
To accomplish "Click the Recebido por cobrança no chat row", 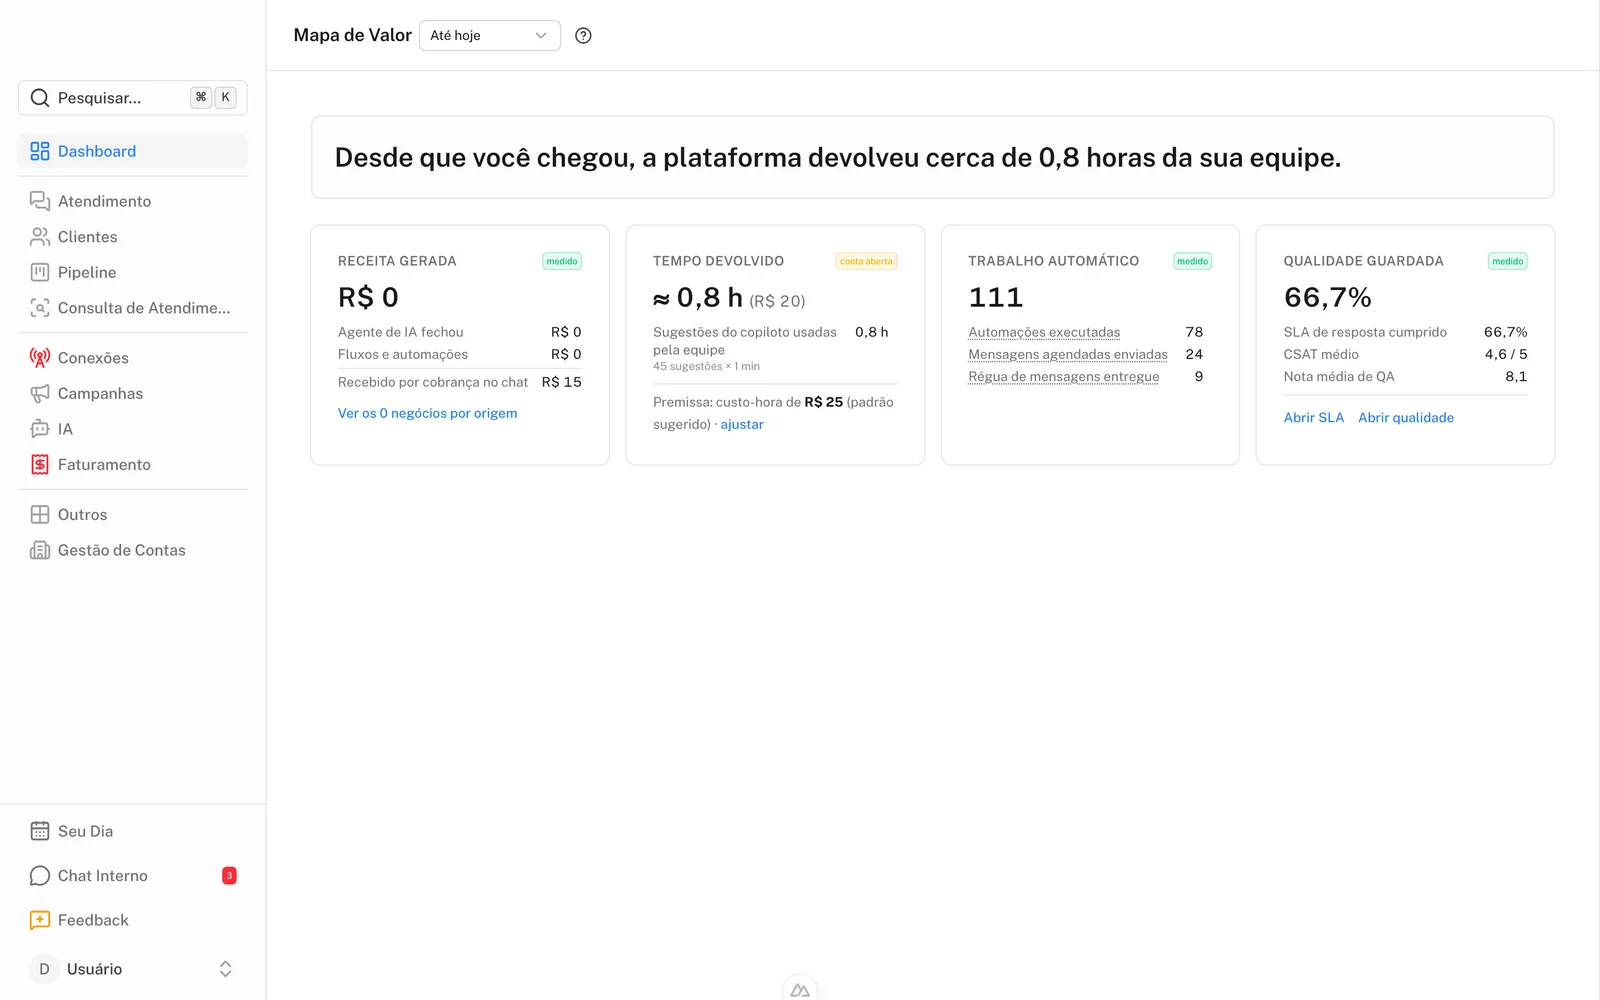I will [460, 382].
